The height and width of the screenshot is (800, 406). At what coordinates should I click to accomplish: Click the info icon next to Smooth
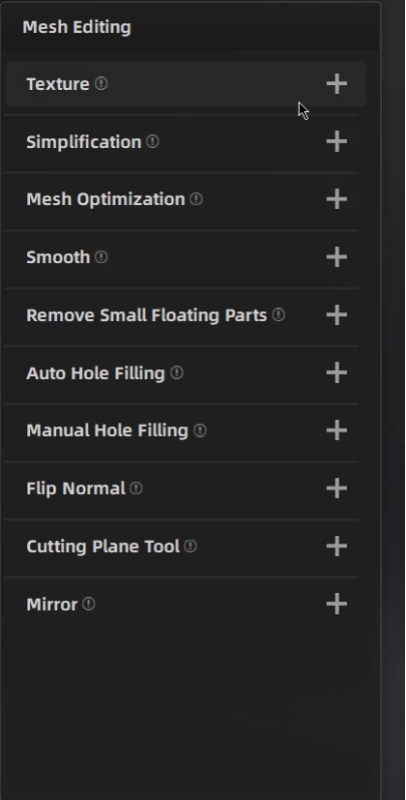[101, 257]
